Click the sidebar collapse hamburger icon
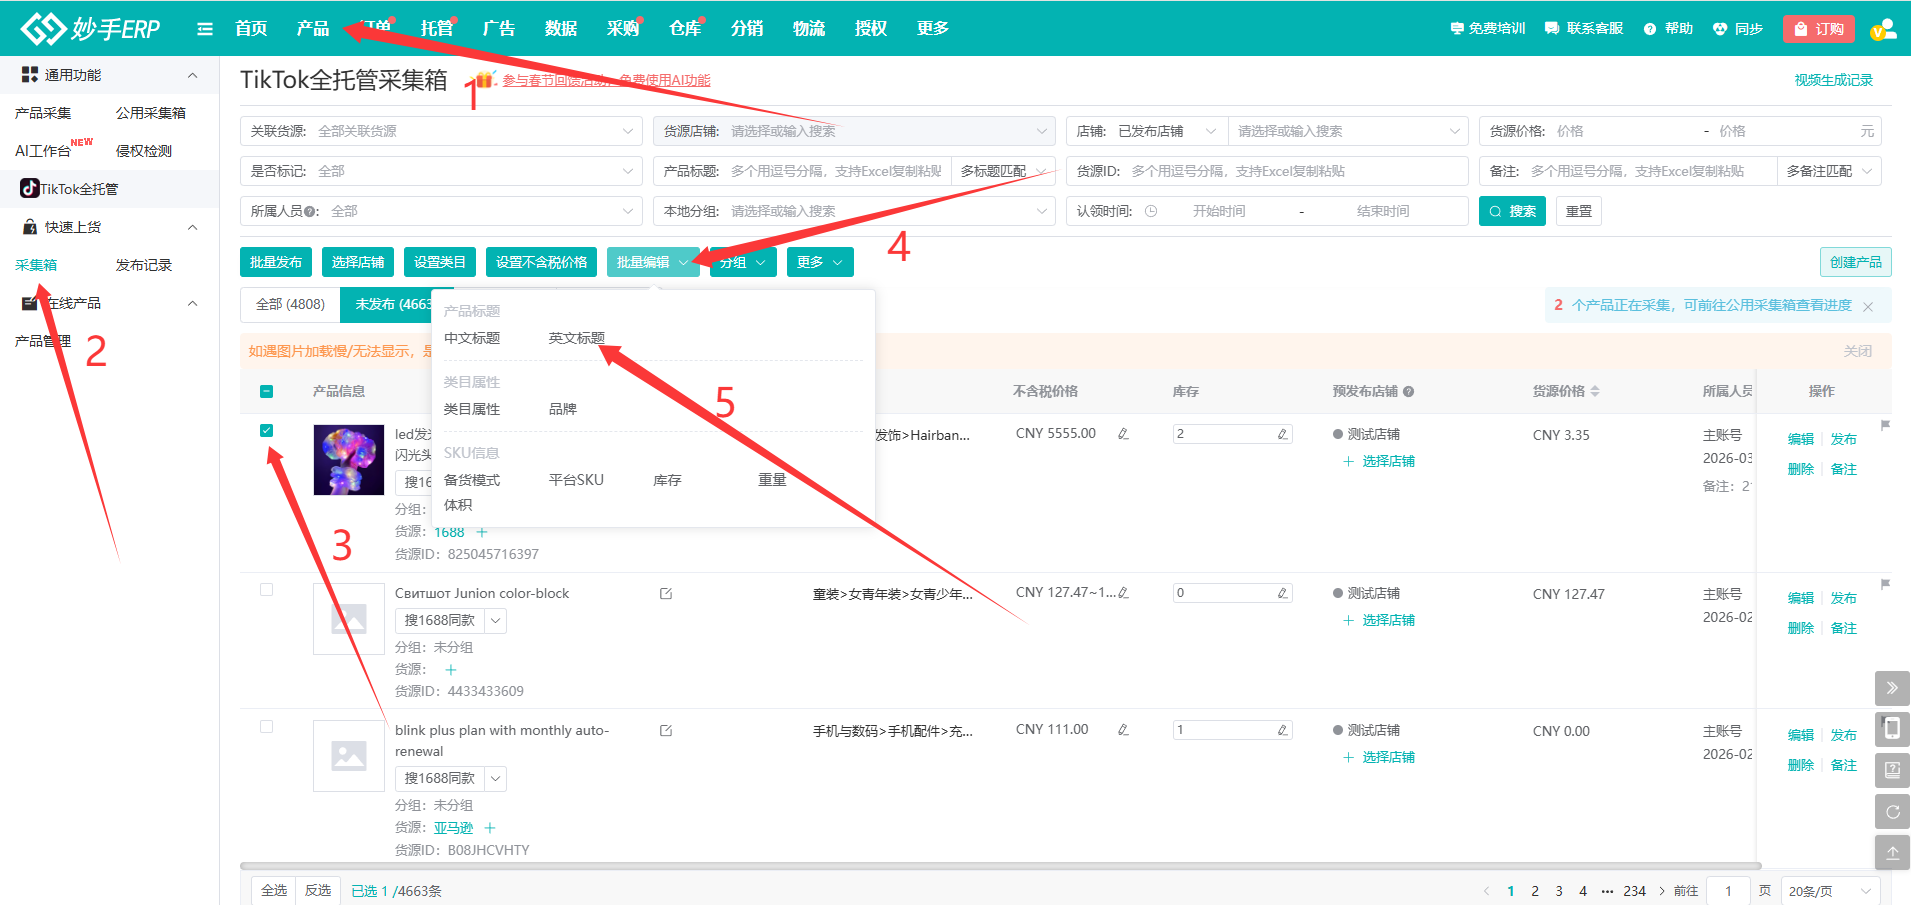 click(205, 29)
